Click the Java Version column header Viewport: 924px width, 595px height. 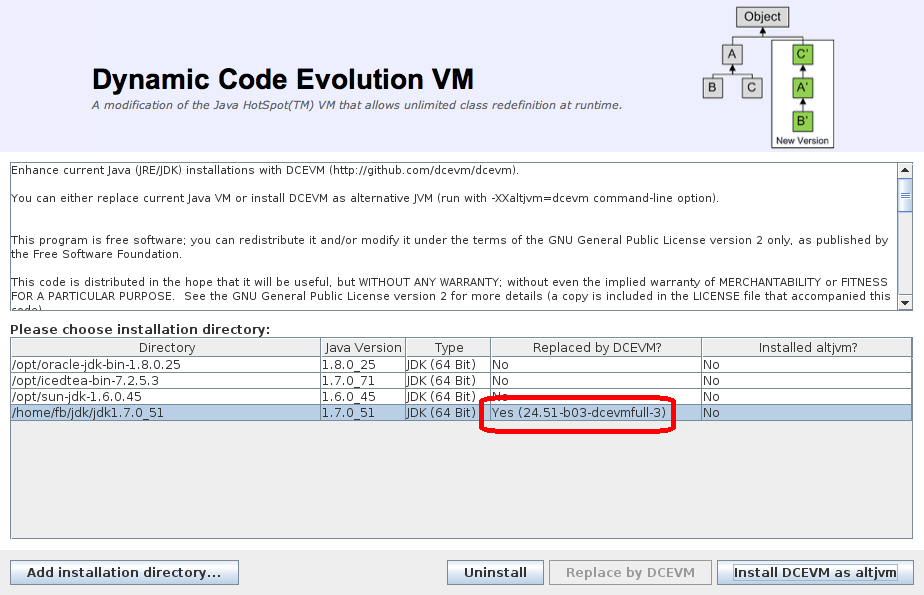click(x=363, y=348)
